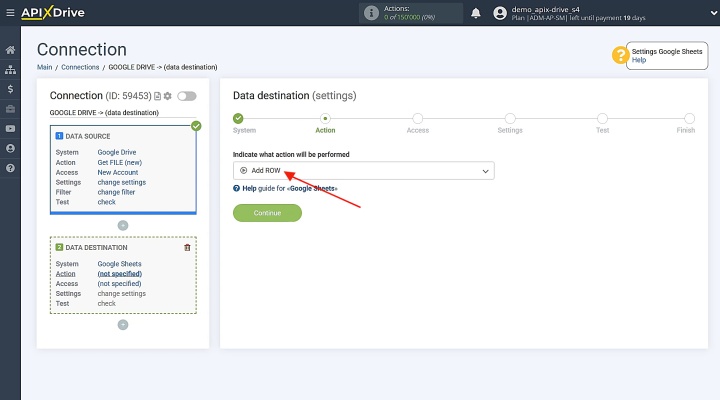Go to Main breadcrumb
The height and width of the screenshot is (400, 720).
(x=45, y=67)
